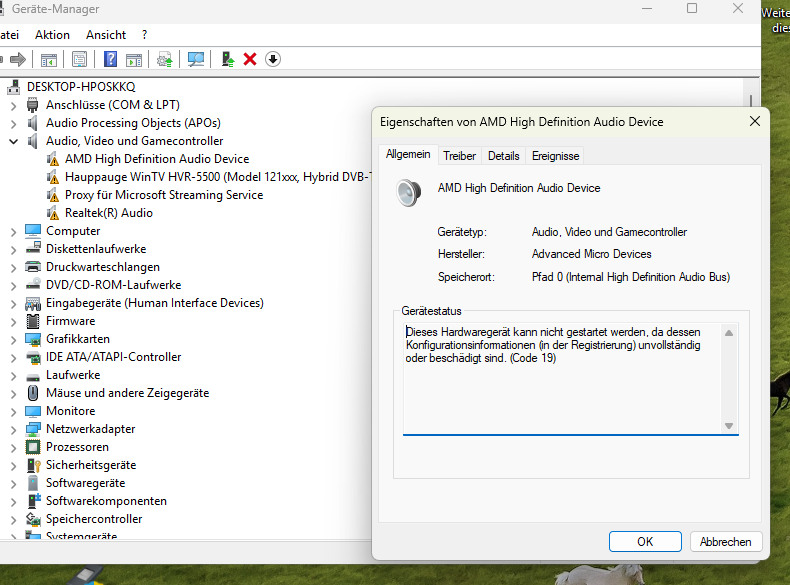The width and height of the screenshot is (790, 585).
Task: Expand the Computer category
Action: [x=14, y=232]
